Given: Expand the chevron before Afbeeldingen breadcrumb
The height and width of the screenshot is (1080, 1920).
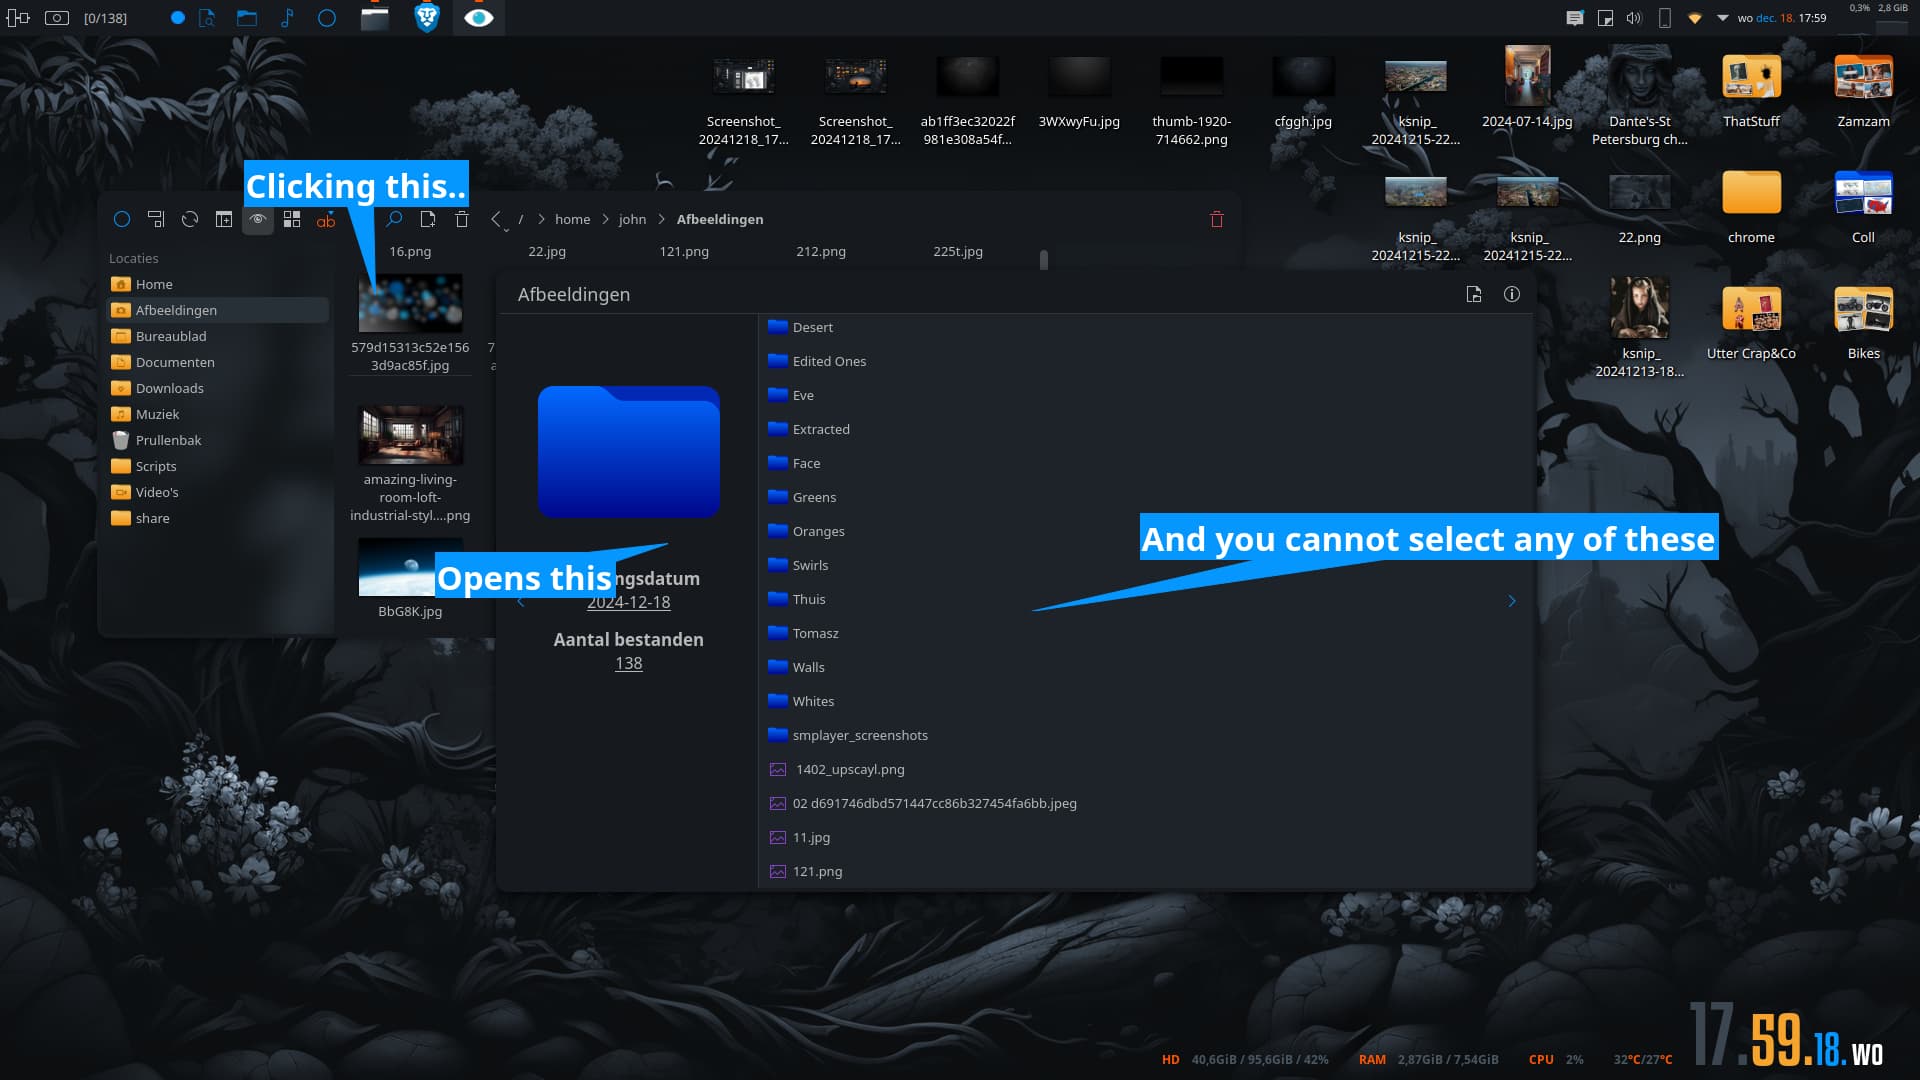Looking at the screenshot, I should coord(661,220).
